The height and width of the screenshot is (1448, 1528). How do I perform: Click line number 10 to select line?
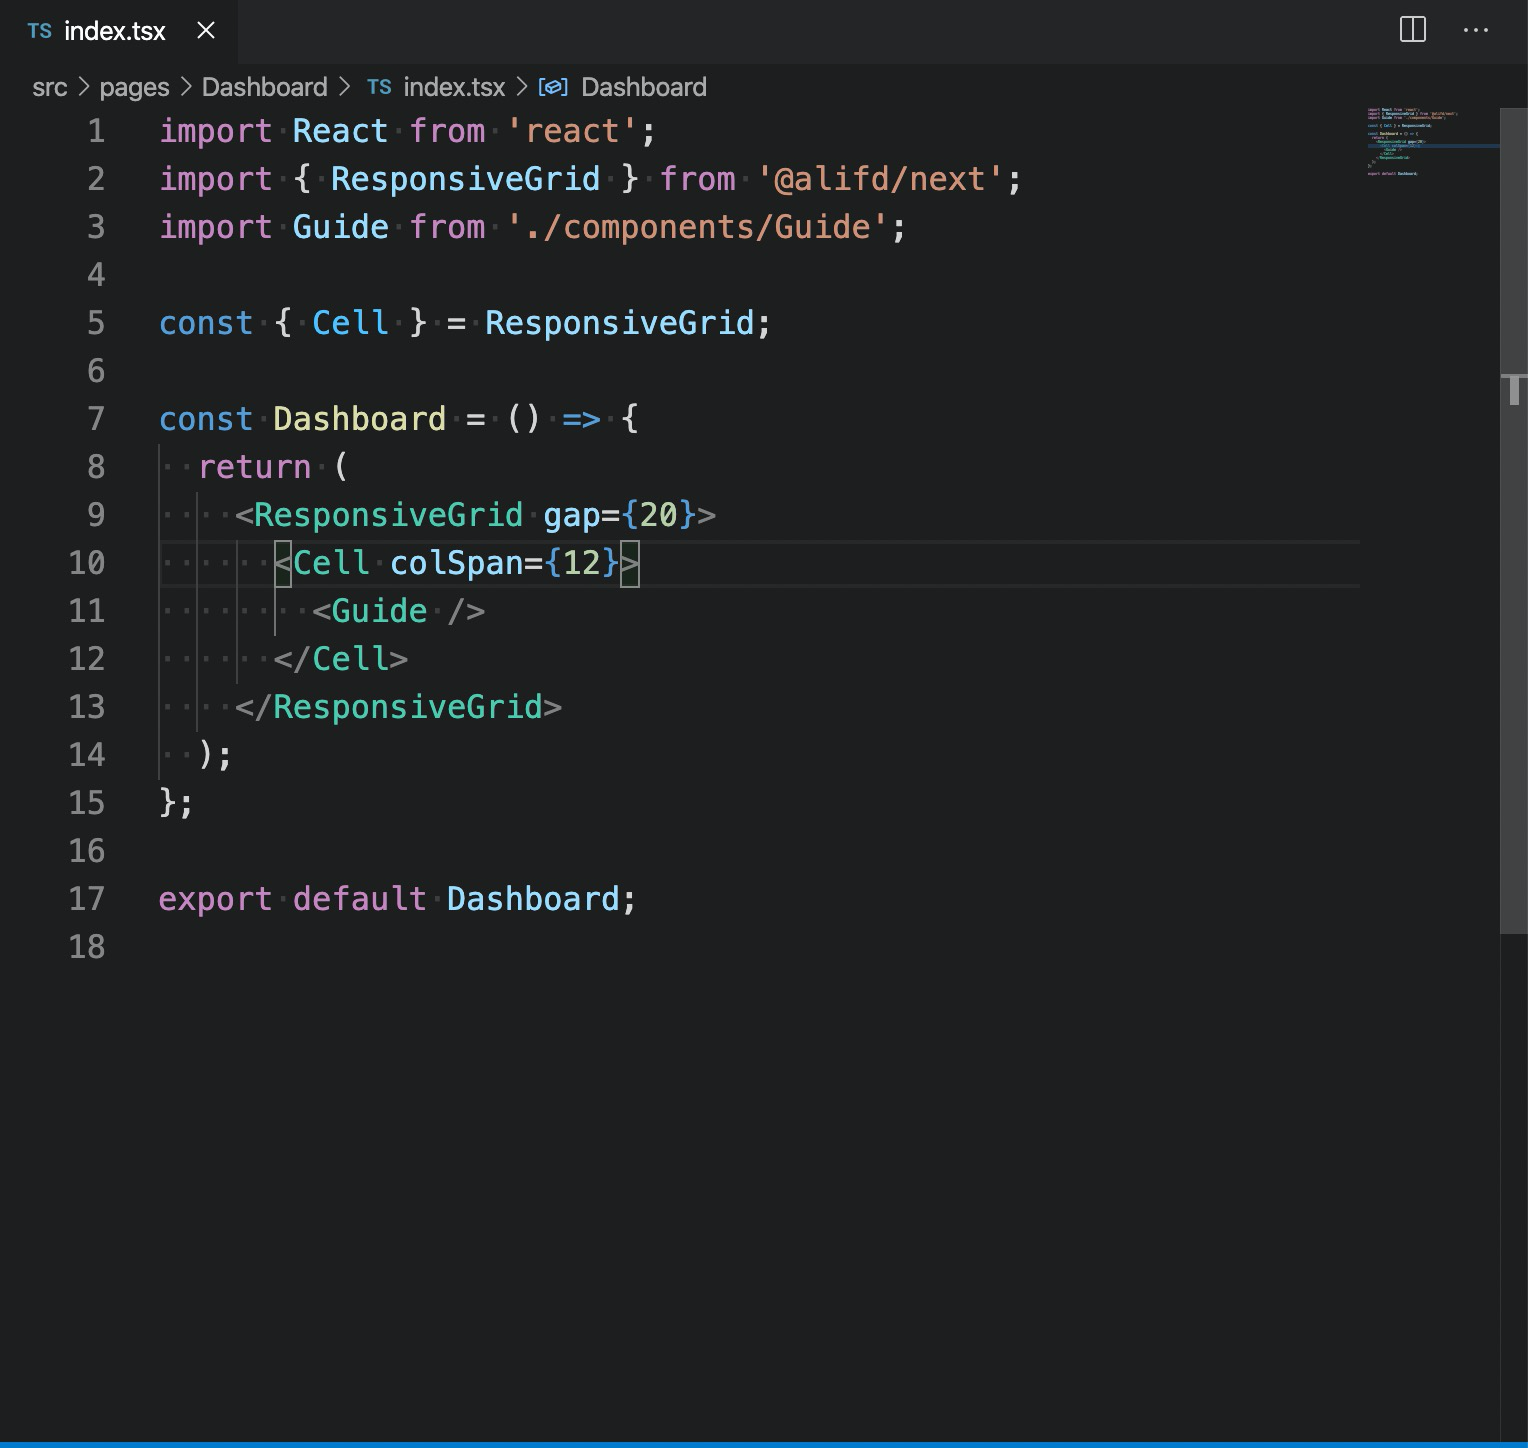[x=87, y=563]
